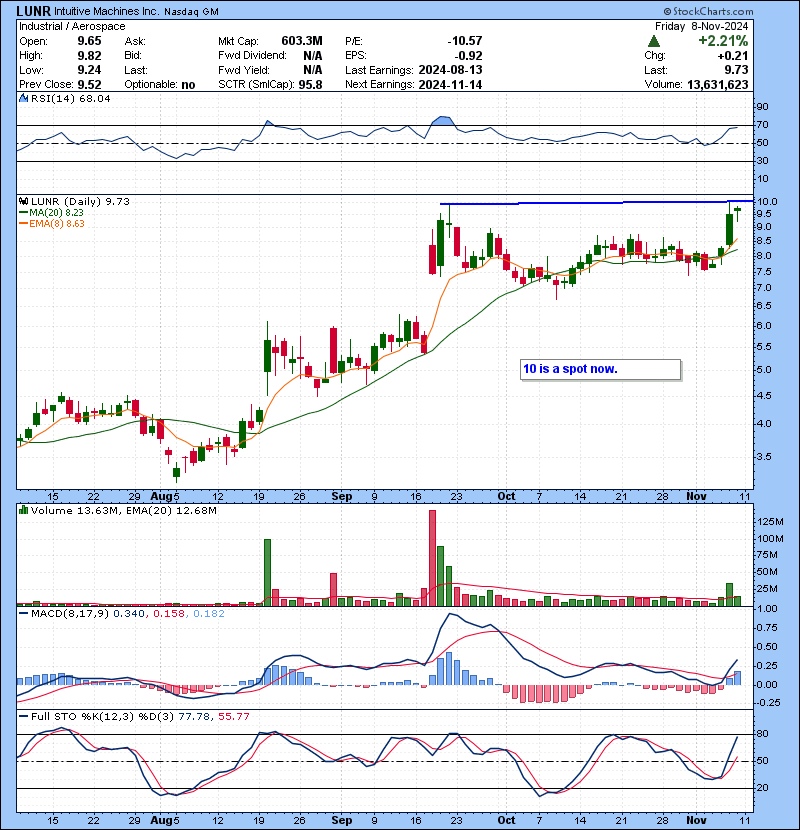Screen dimensions: 800x830
Task: Click the RSI(14) indicator icon
Action: pos(23,98)
